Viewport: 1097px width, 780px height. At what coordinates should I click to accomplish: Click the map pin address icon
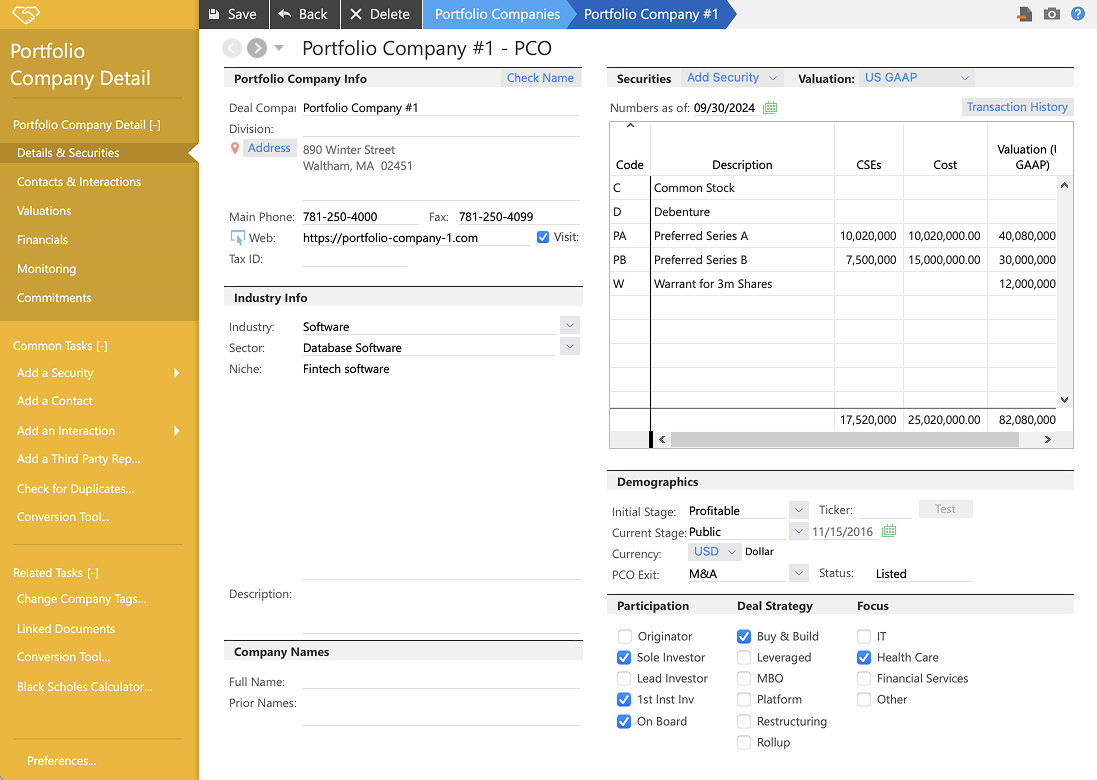coord(235,148)
